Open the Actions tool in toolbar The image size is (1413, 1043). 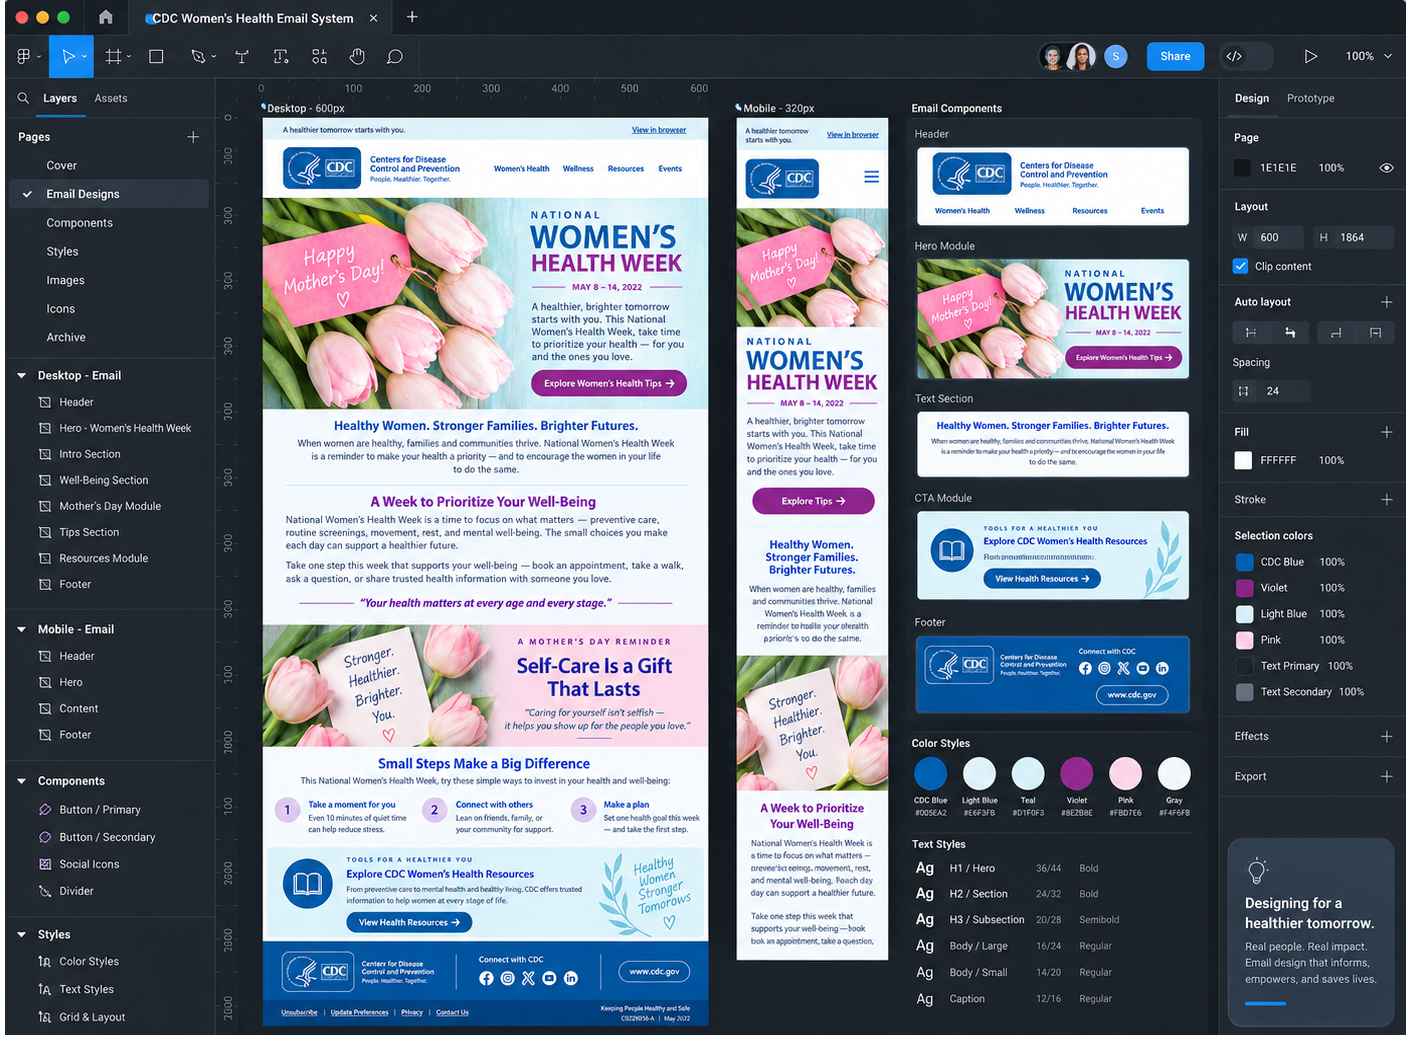[319, 57]
